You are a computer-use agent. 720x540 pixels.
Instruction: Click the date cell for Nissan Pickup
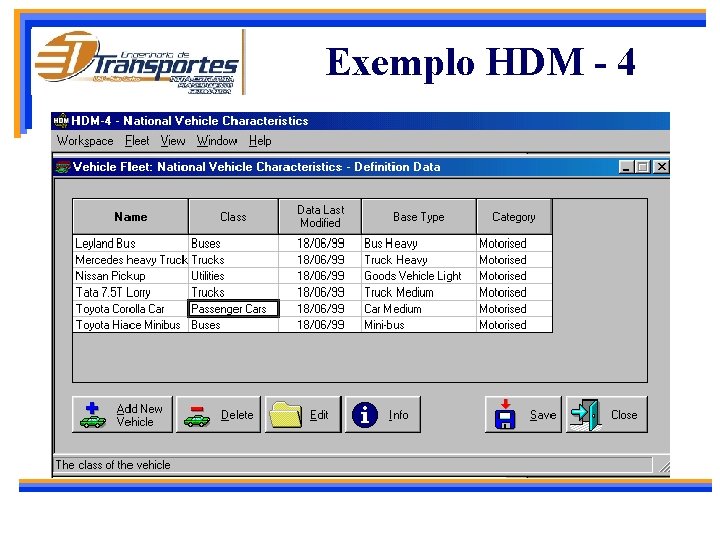[320, 276]
